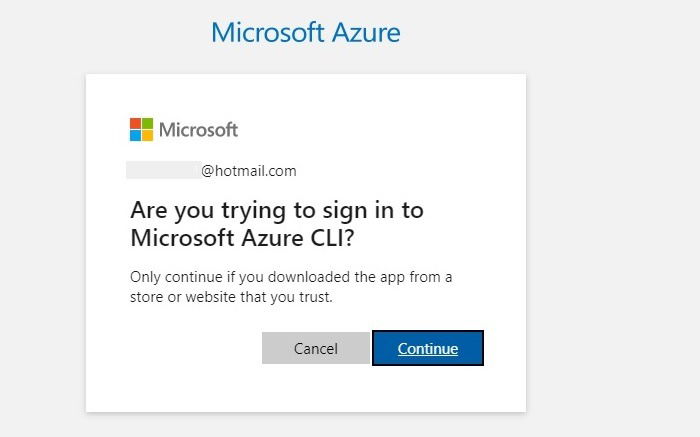Click the gray Microsoft wordmark beside the logo
700x437 pixels.
pyautogui.click(x=199, y=130)
